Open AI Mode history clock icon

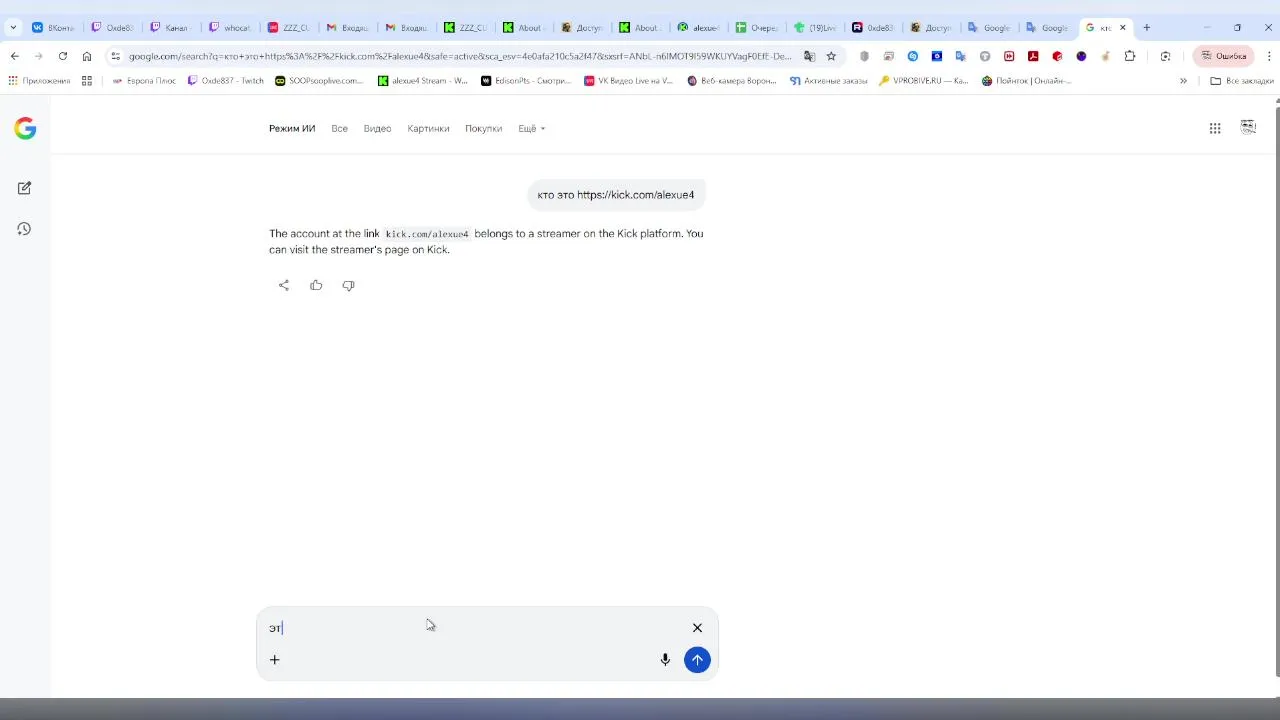click(x=25, y=229)
